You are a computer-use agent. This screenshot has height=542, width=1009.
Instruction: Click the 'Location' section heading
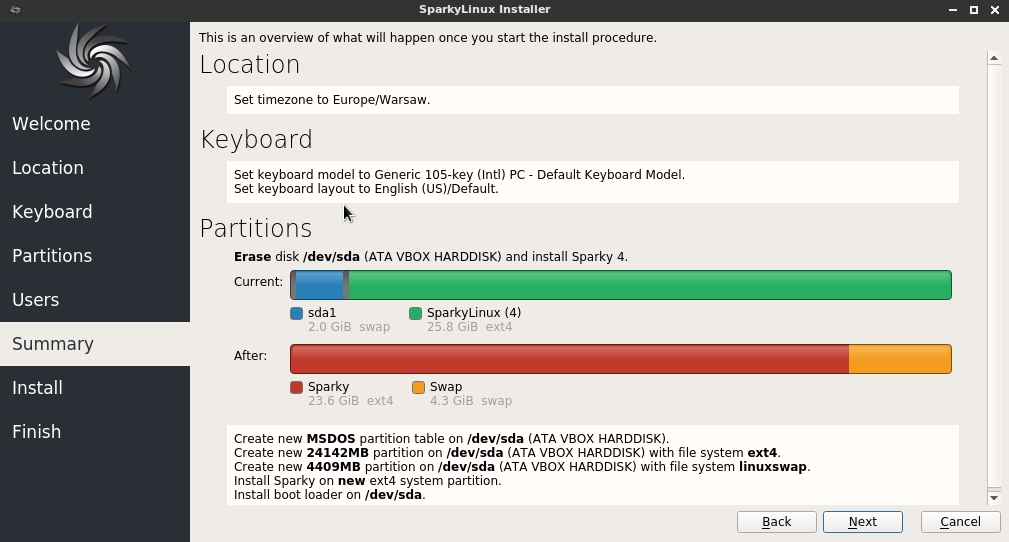pos(250,65)
